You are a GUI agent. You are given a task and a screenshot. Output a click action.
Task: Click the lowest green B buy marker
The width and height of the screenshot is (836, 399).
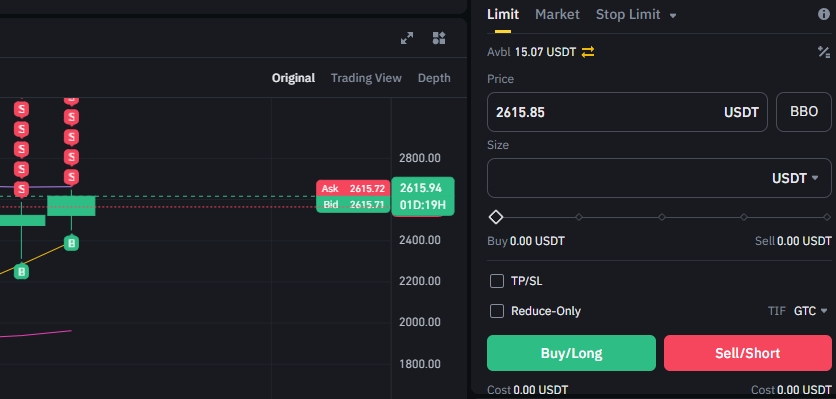21,272
